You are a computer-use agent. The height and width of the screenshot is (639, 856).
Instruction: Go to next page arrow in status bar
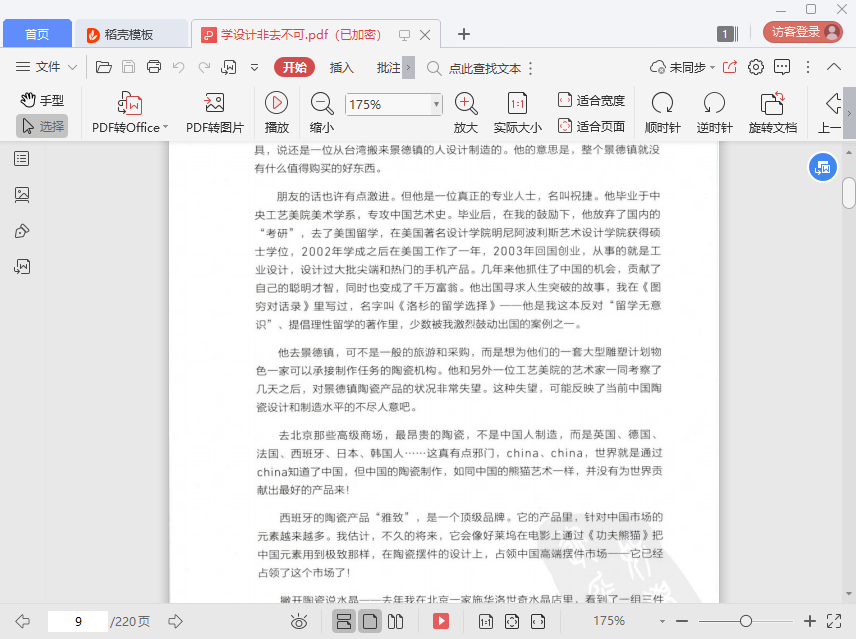coord(175,621)
